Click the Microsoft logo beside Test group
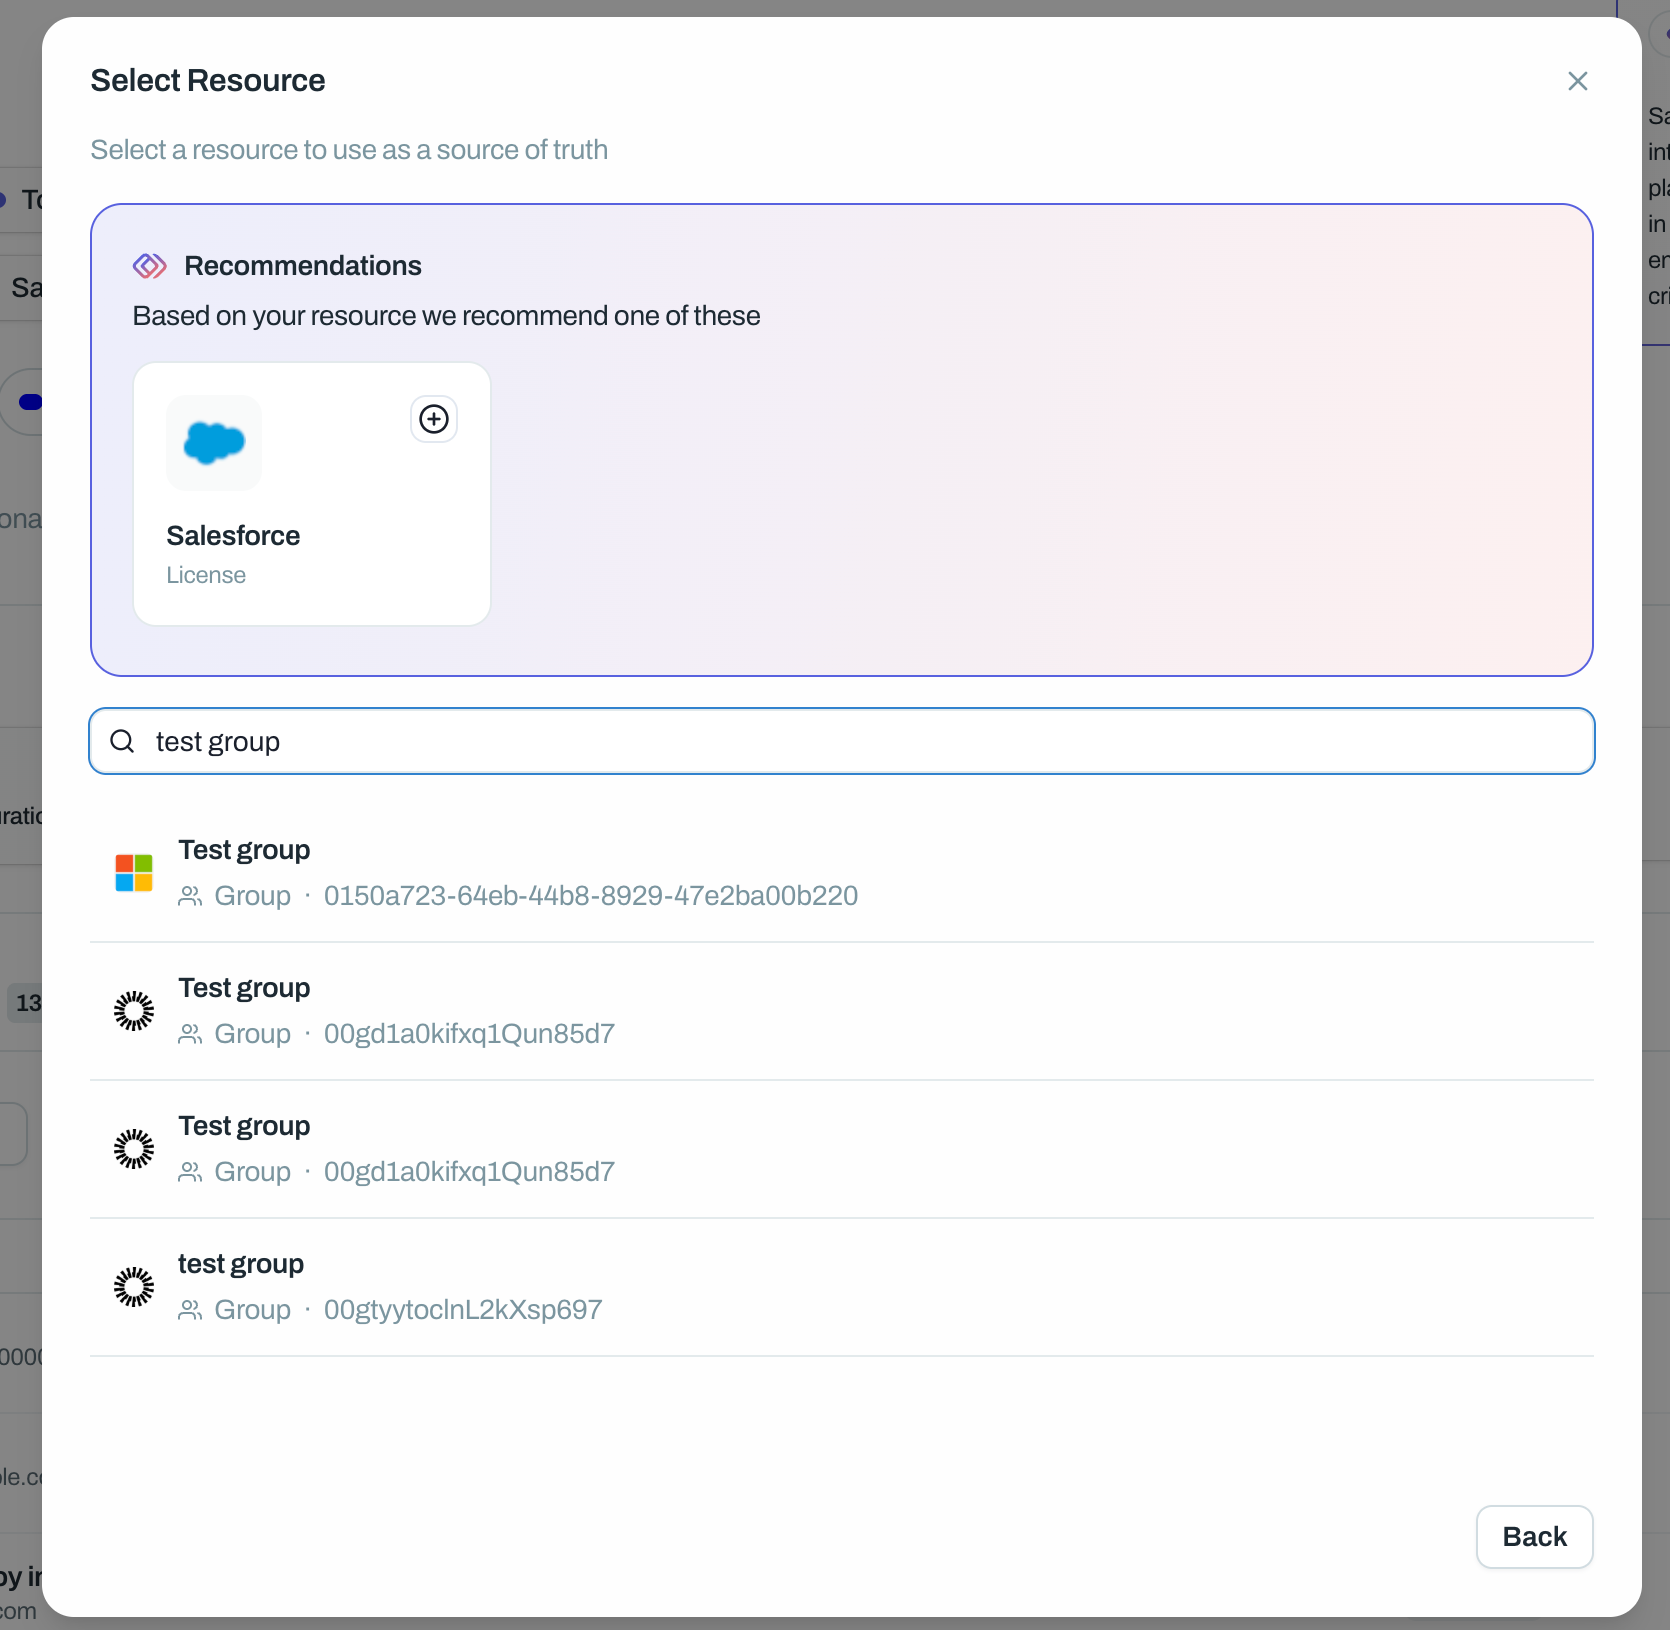This screenshot has height=1630, width=1670. tap(134, 873)
